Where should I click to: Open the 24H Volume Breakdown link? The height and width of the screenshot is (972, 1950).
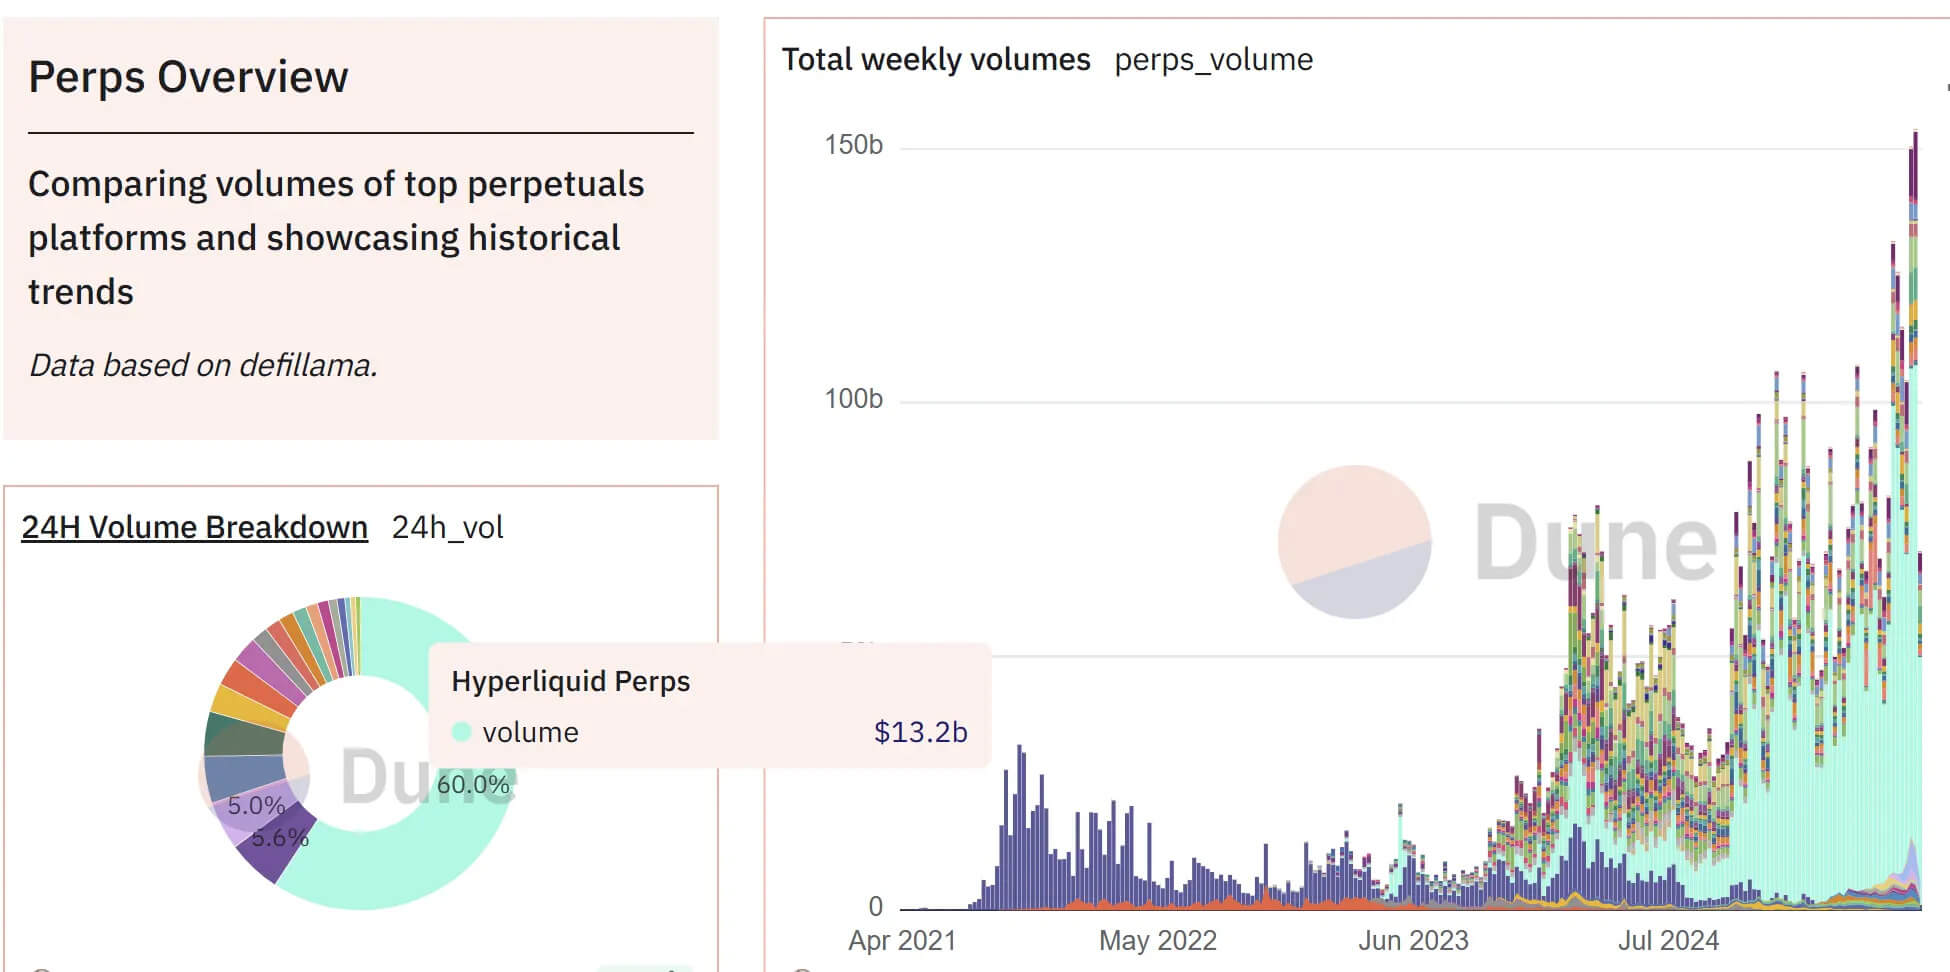tap(195, 527)
